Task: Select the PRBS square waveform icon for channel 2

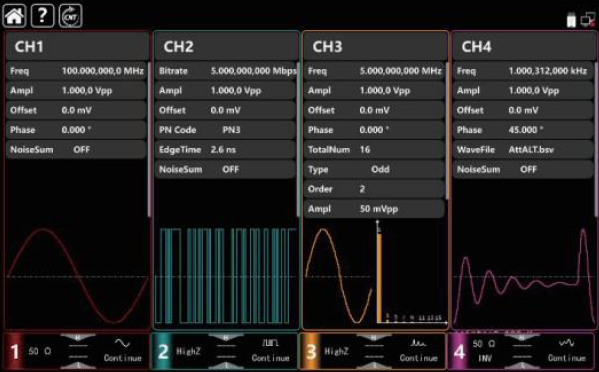Action: tap(270, 343)
